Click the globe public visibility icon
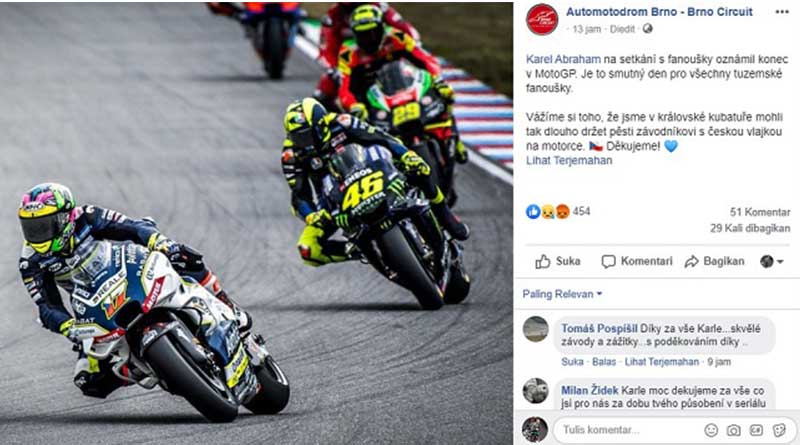The image size is (800, 445). point(647,29)
